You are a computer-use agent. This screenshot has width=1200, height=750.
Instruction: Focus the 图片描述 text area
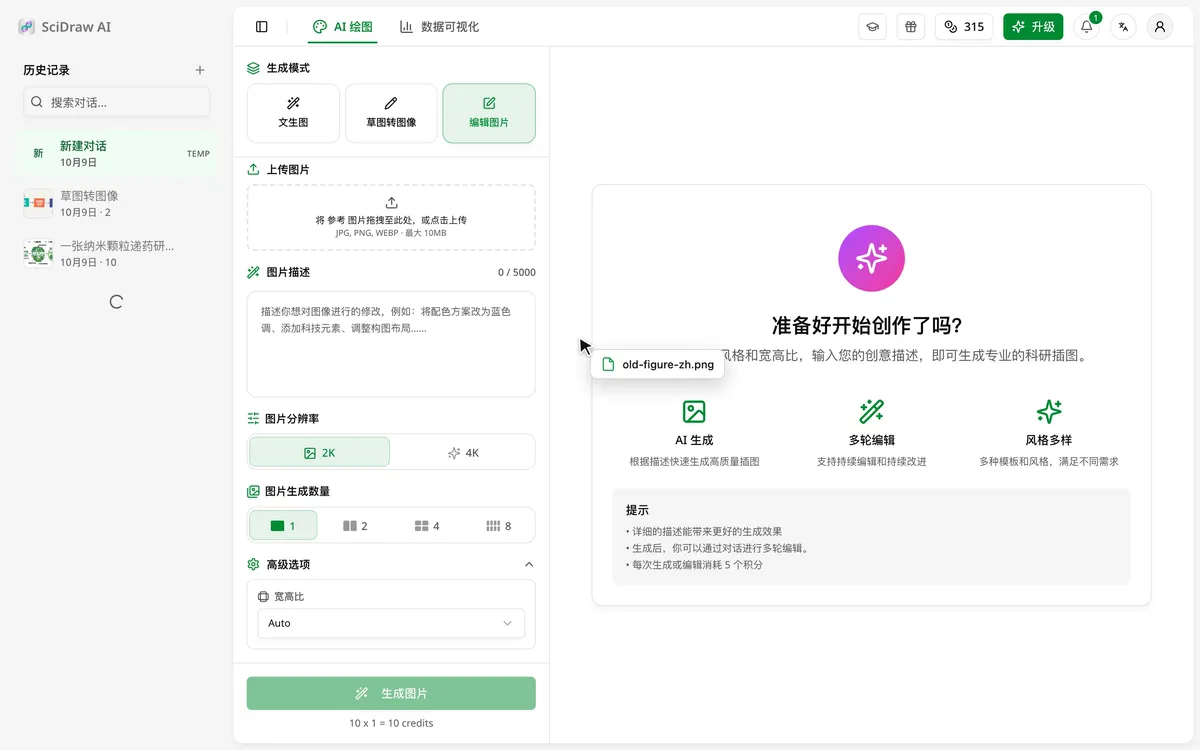point(391,344)
